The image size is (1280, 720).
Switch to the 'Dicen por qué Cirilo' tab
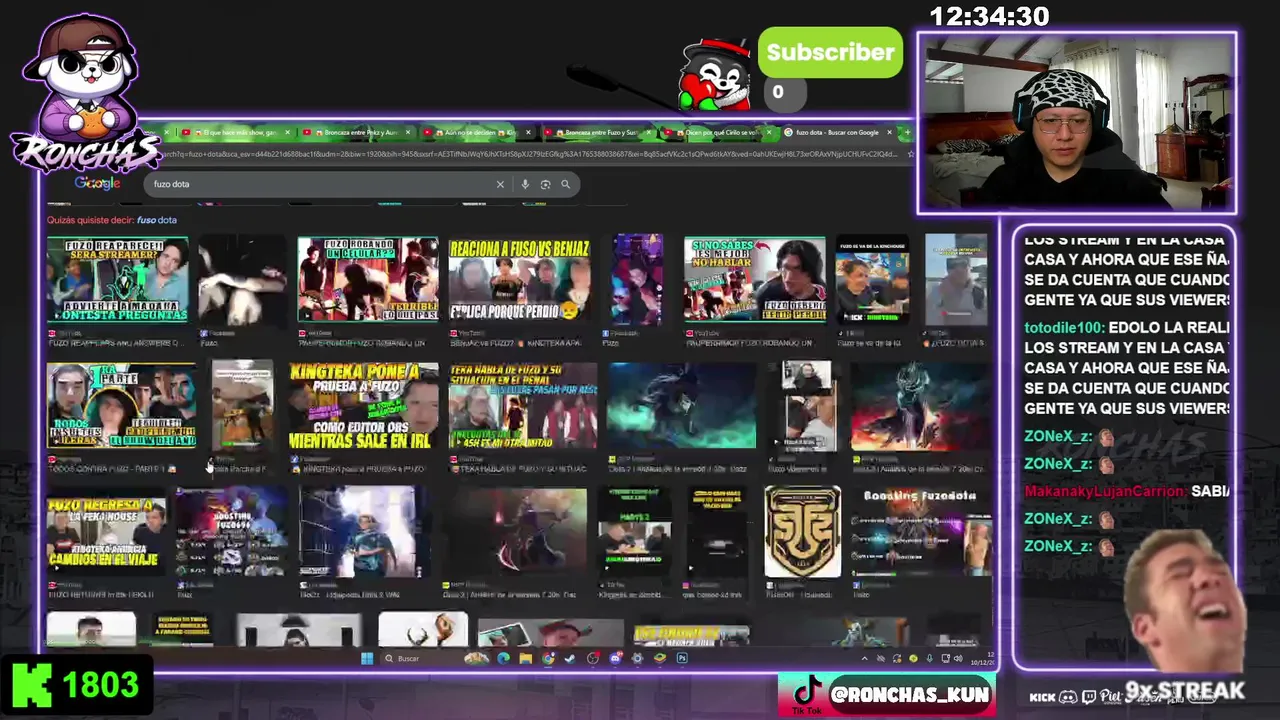(x=717, y=132)
